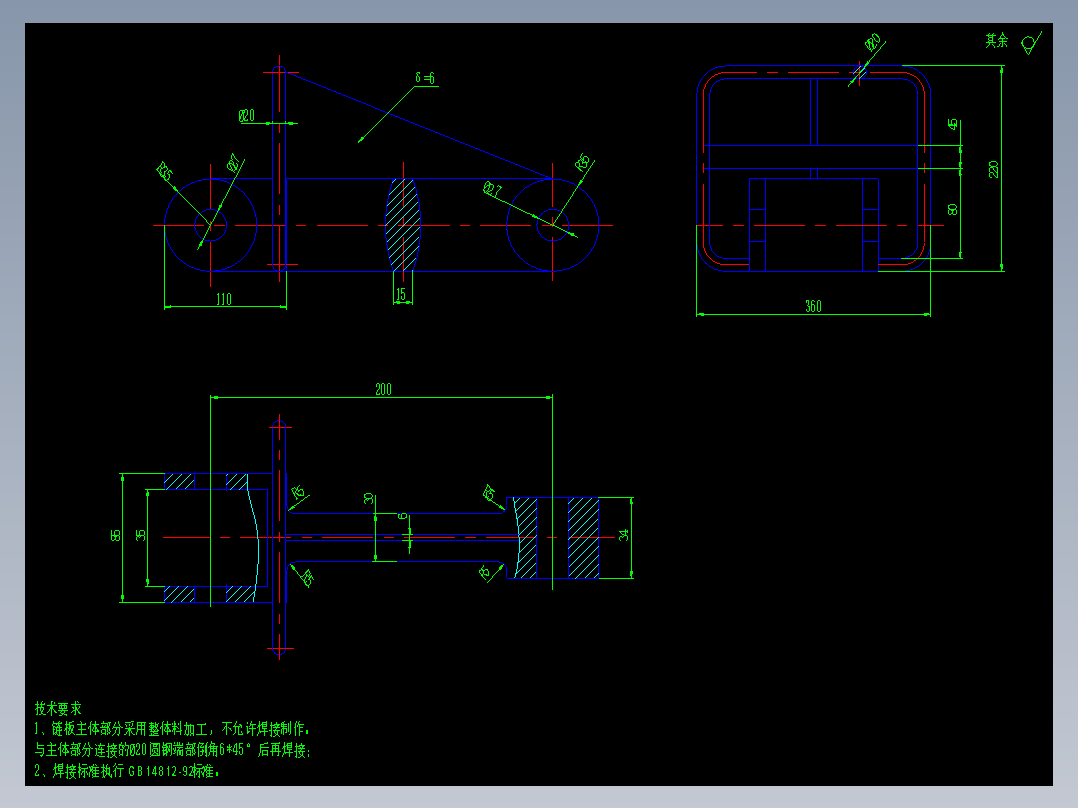Screen dimensions: 1078x808
Task: Select the 35 inner height dimension
Action: click(x=141, y=535)
